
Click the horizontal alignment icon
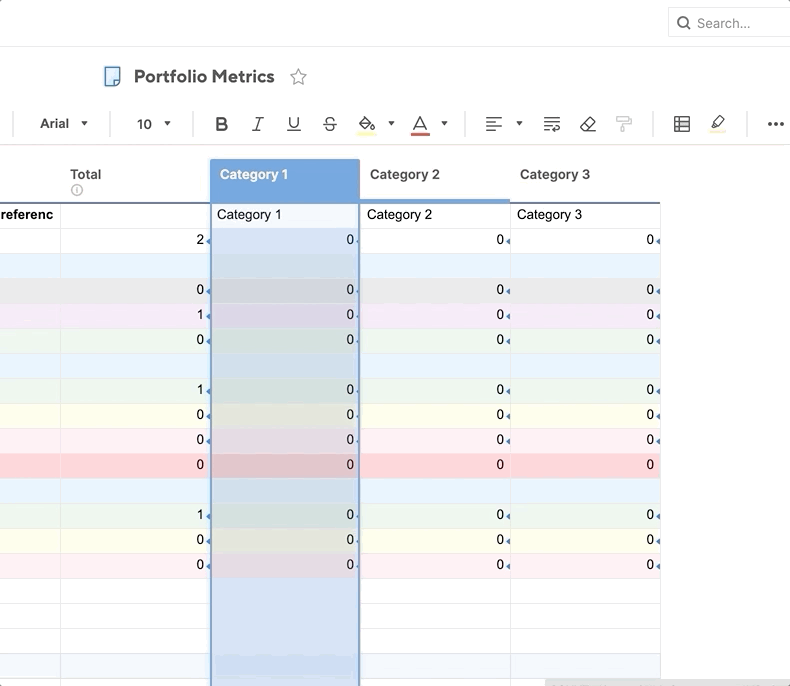[494, 124]
